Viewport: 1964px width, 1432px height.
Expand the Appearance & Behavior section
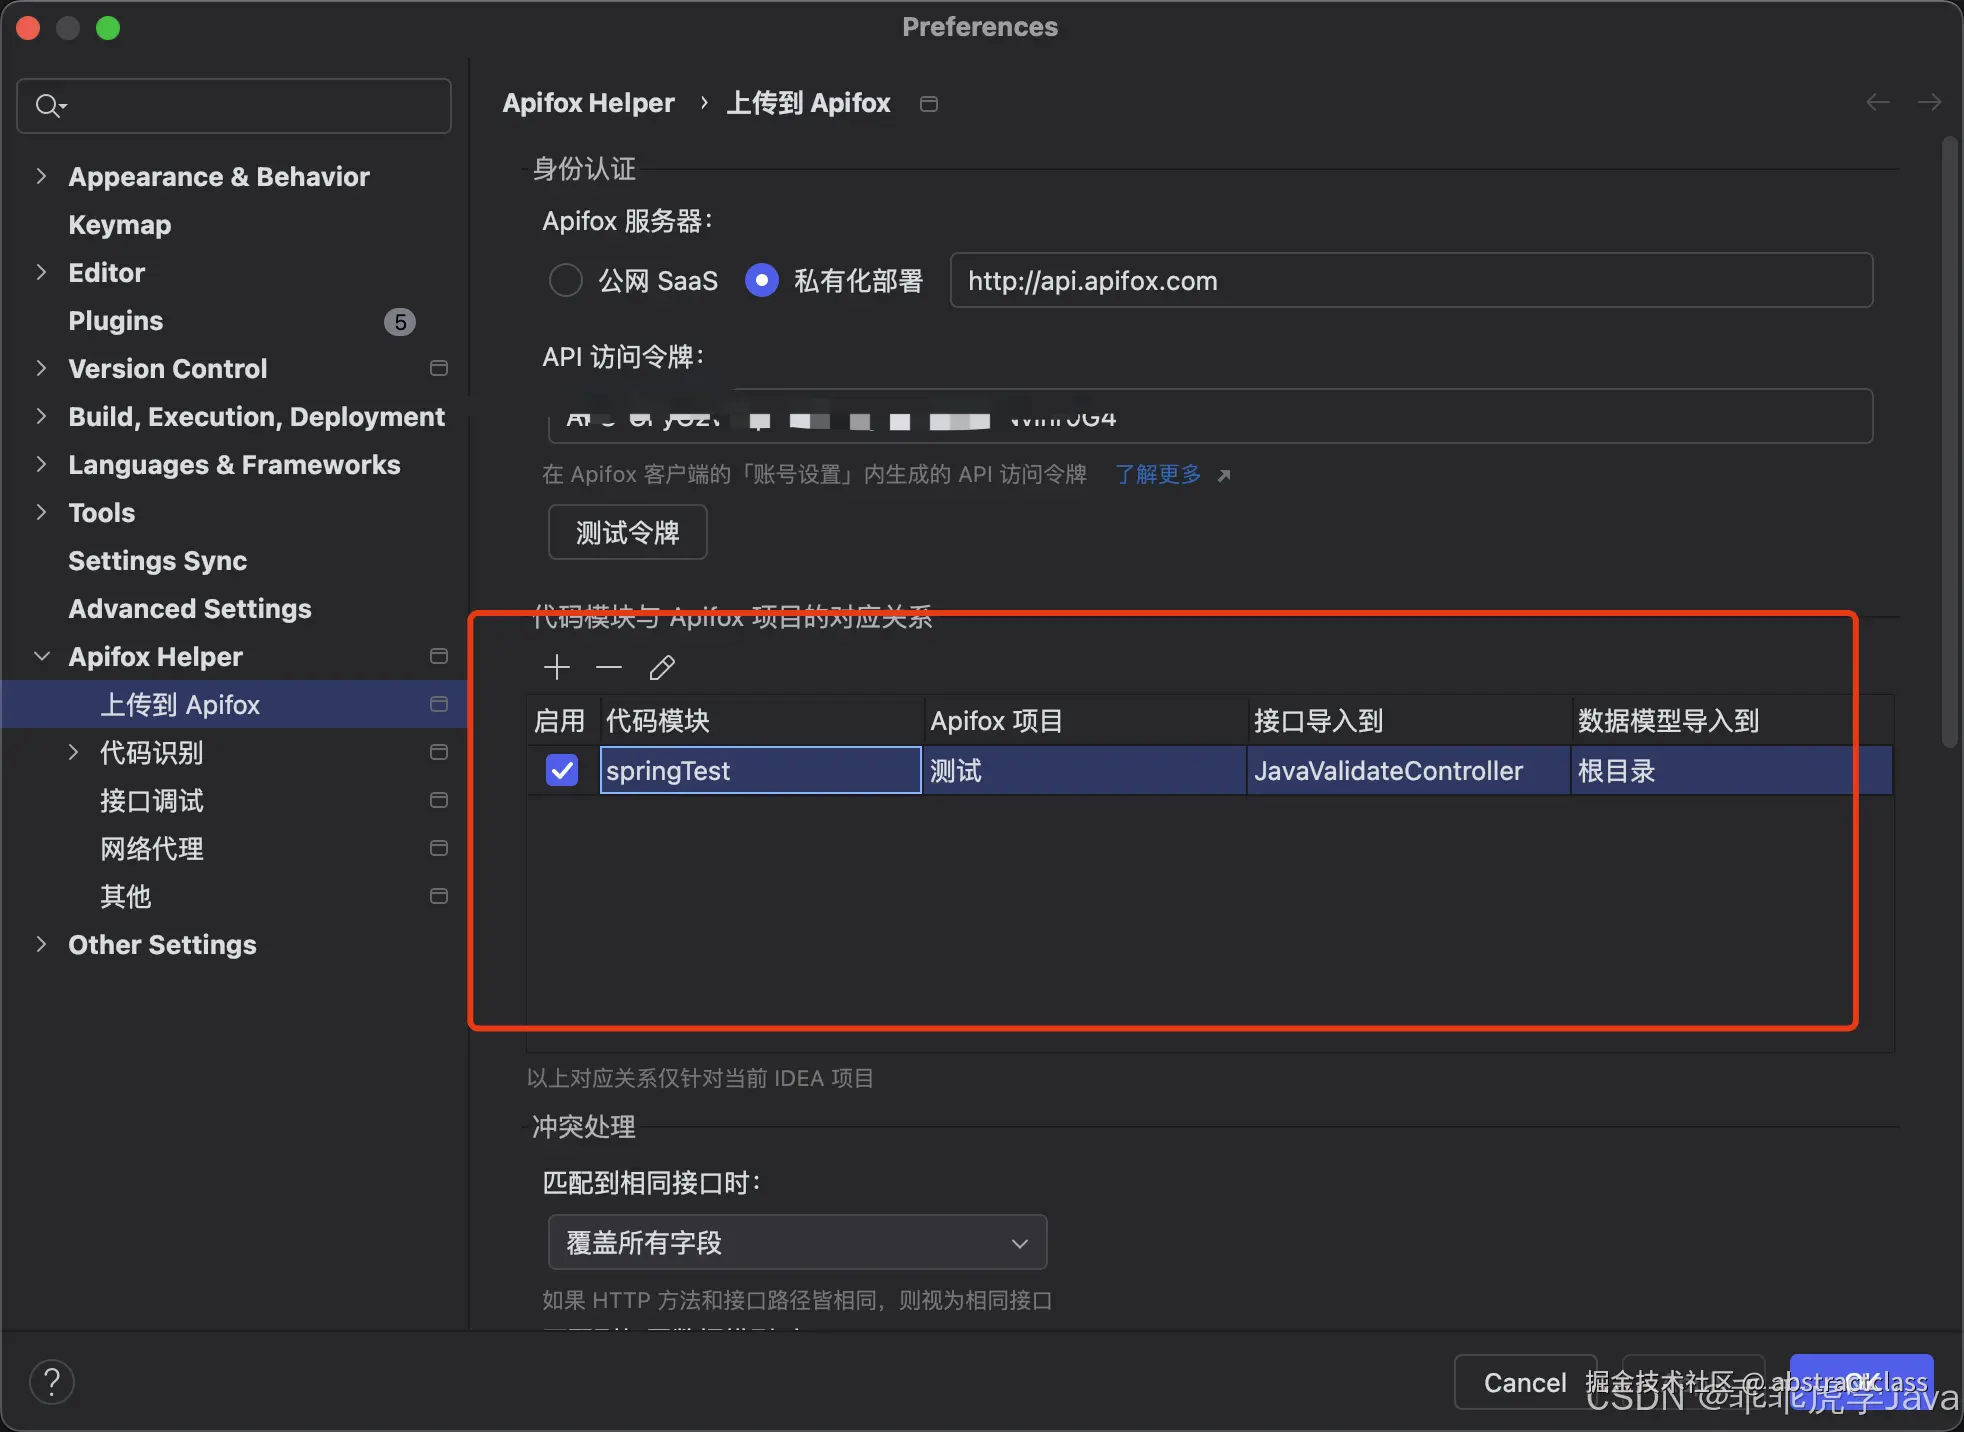point(41,176)
